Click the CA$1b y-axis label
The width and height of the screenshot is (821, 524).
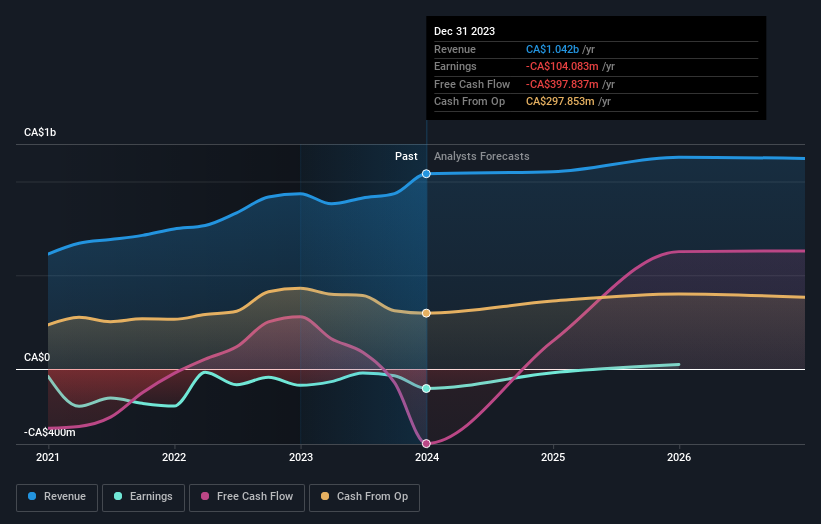tap(40, 132)
